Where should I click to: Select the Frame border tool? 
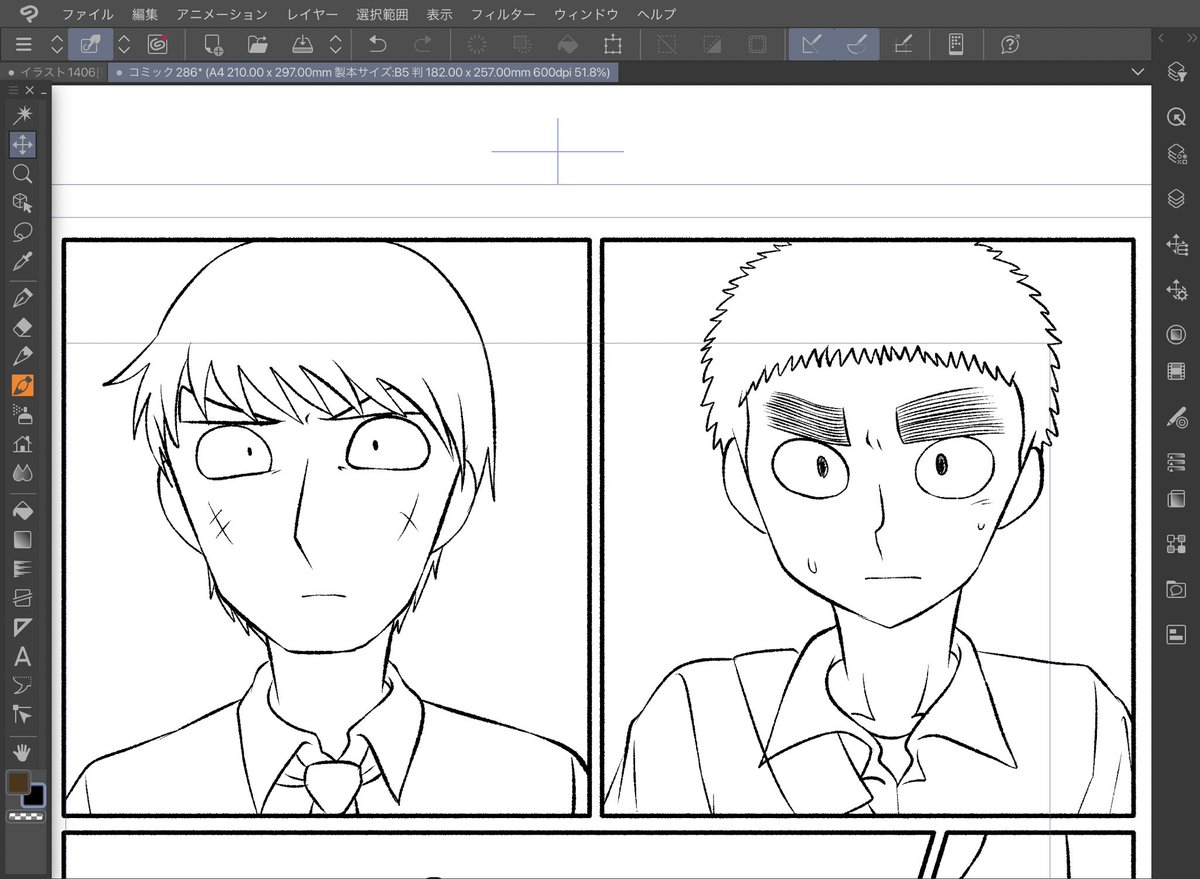tap(23, 598)
